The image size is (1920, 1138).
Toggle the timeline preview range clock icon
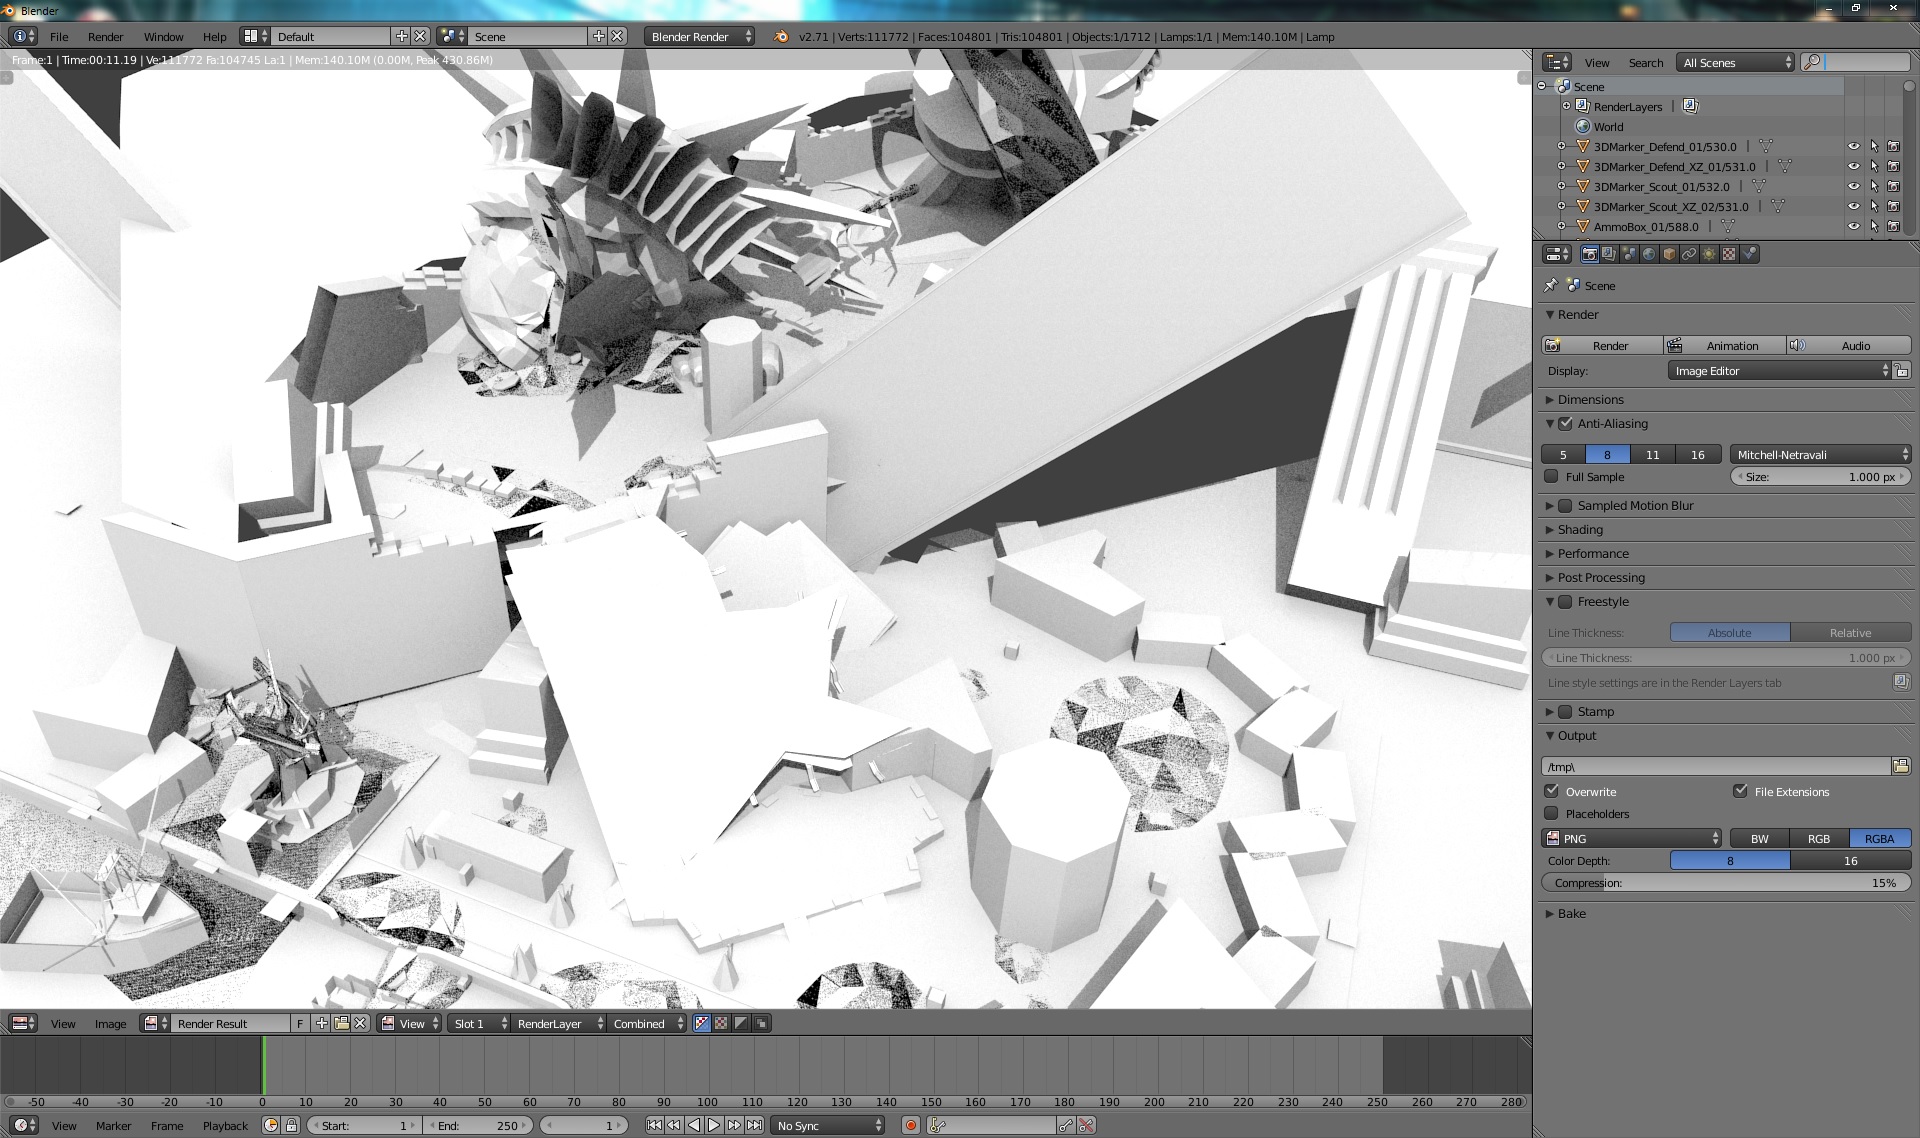pyautogui.click(x=271, y=1125)
